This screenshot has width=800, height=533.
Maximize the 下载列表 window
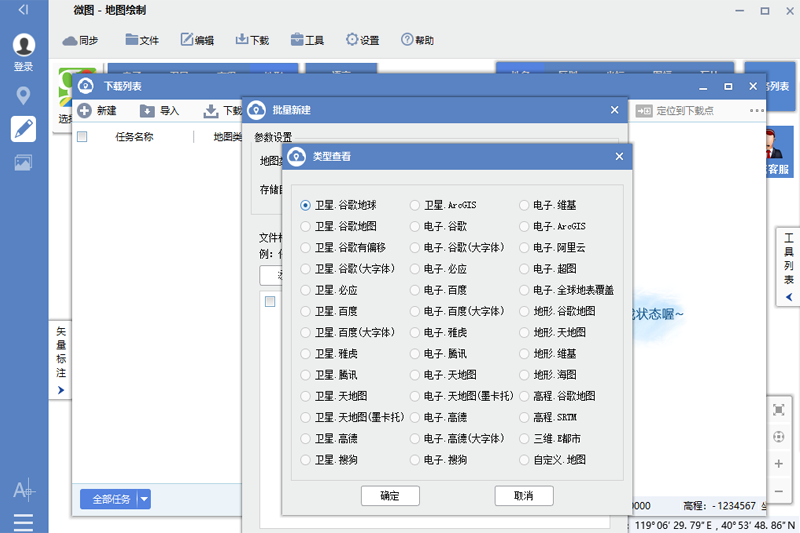728,86
